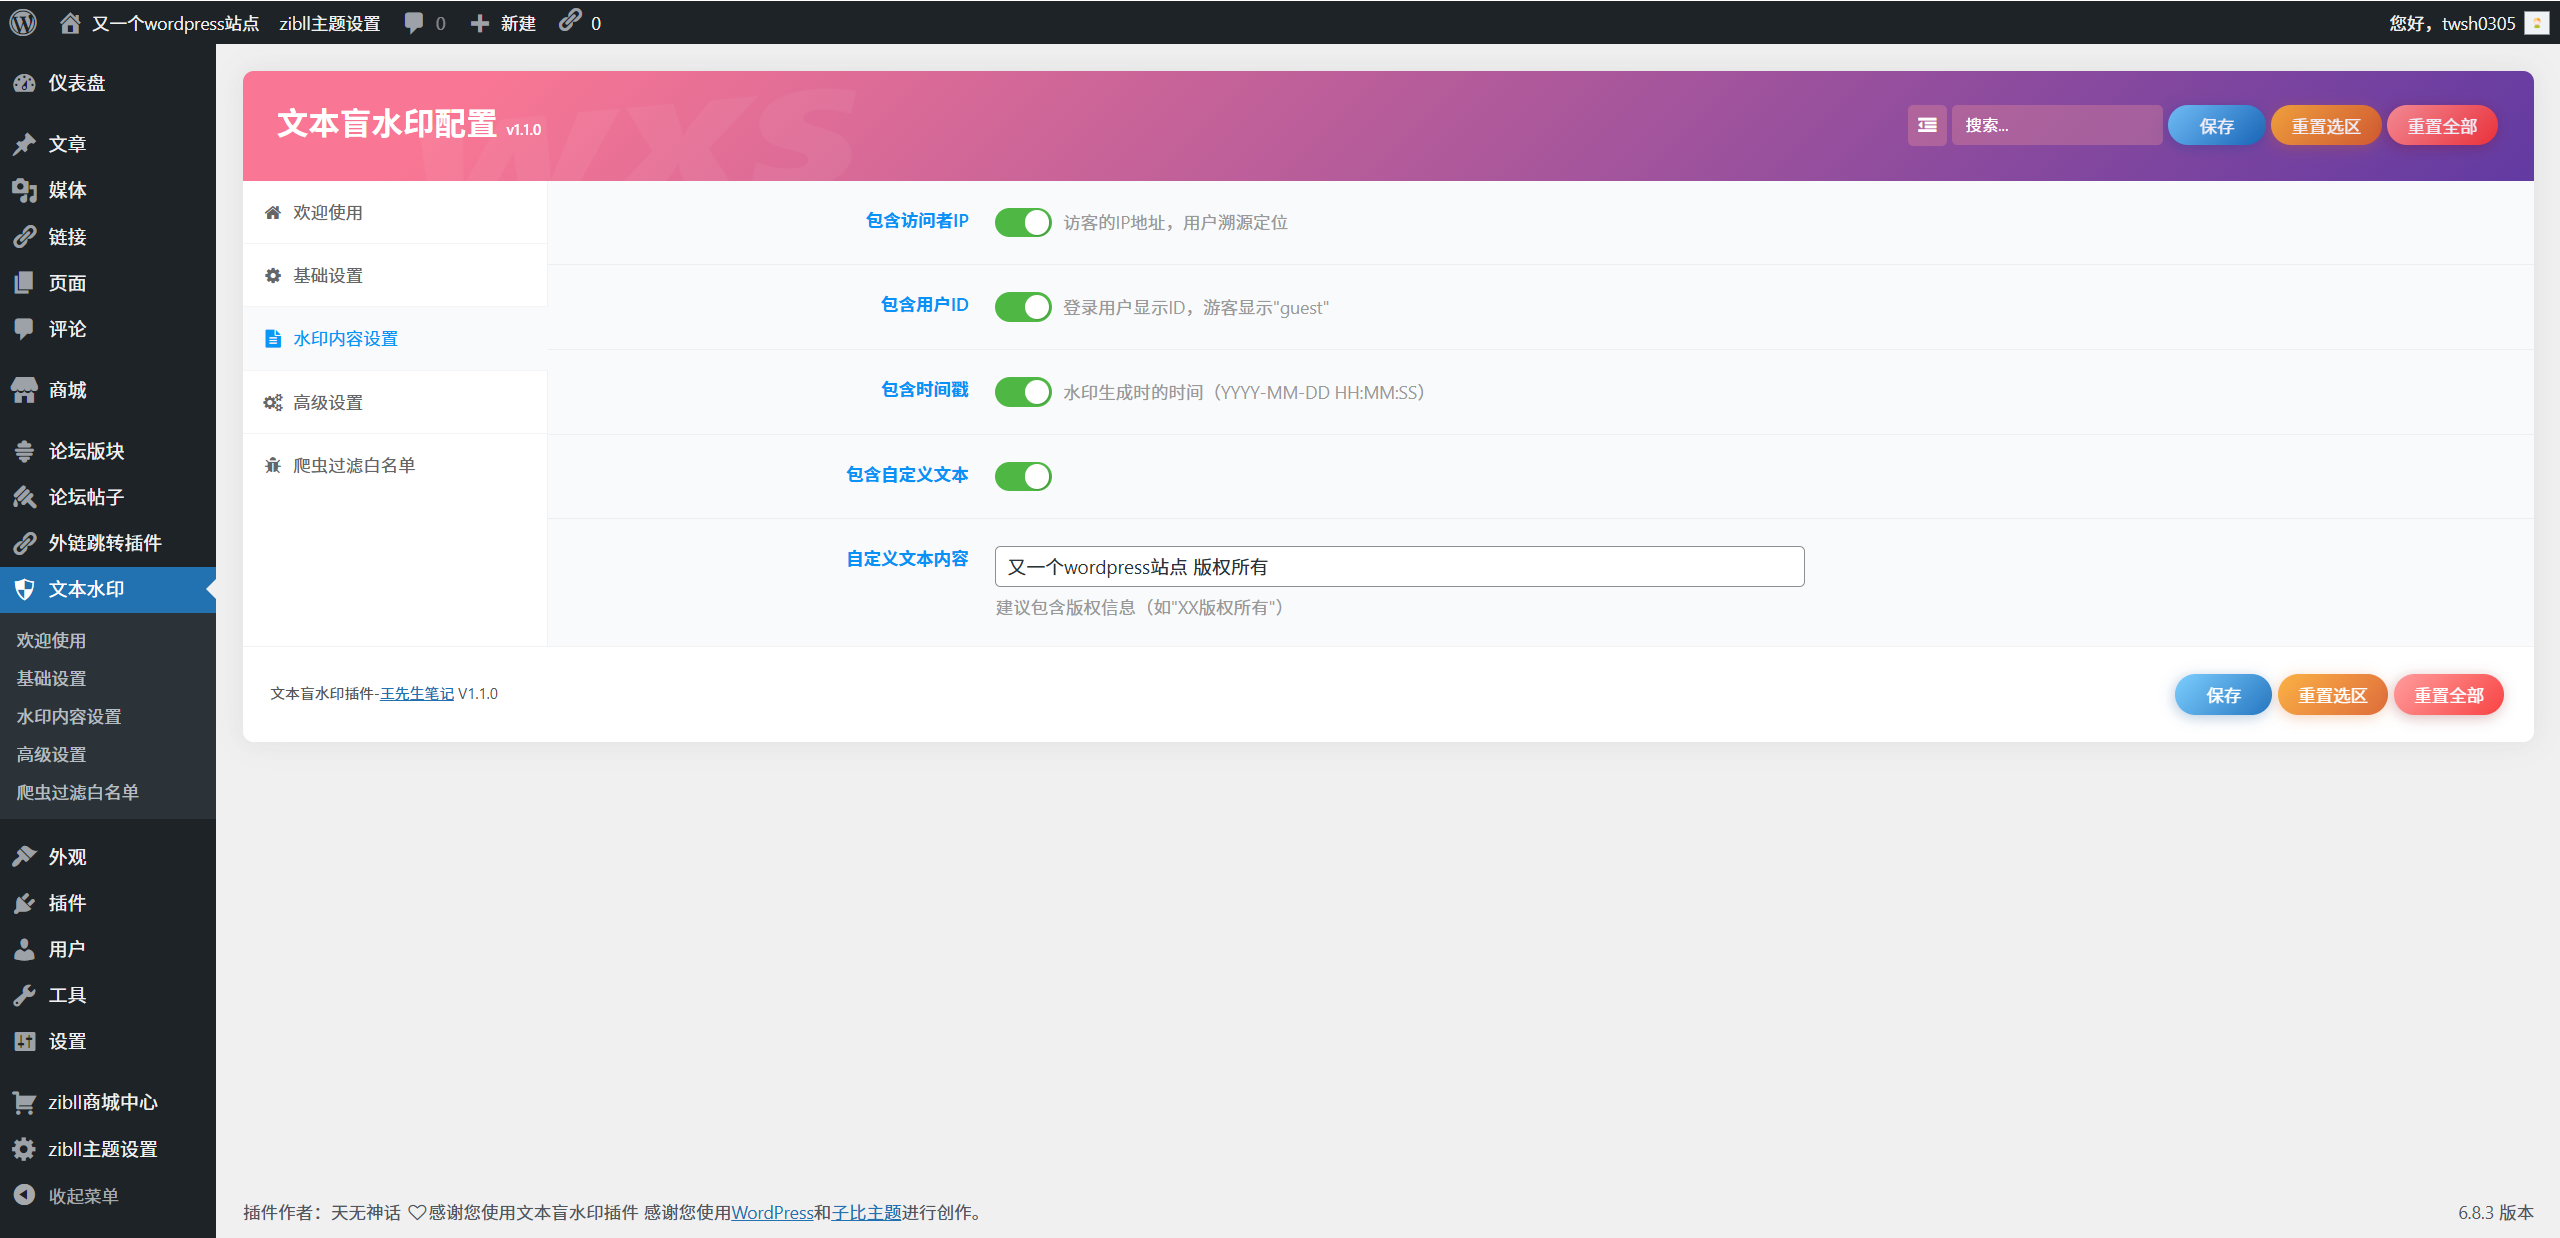Open the 王先生笔记 author link
The image size is (2560, 1238).
click(x=417, y=694)
